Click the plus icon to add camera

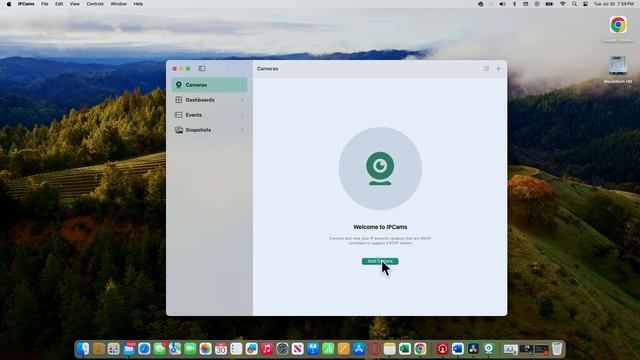(498, 69)
